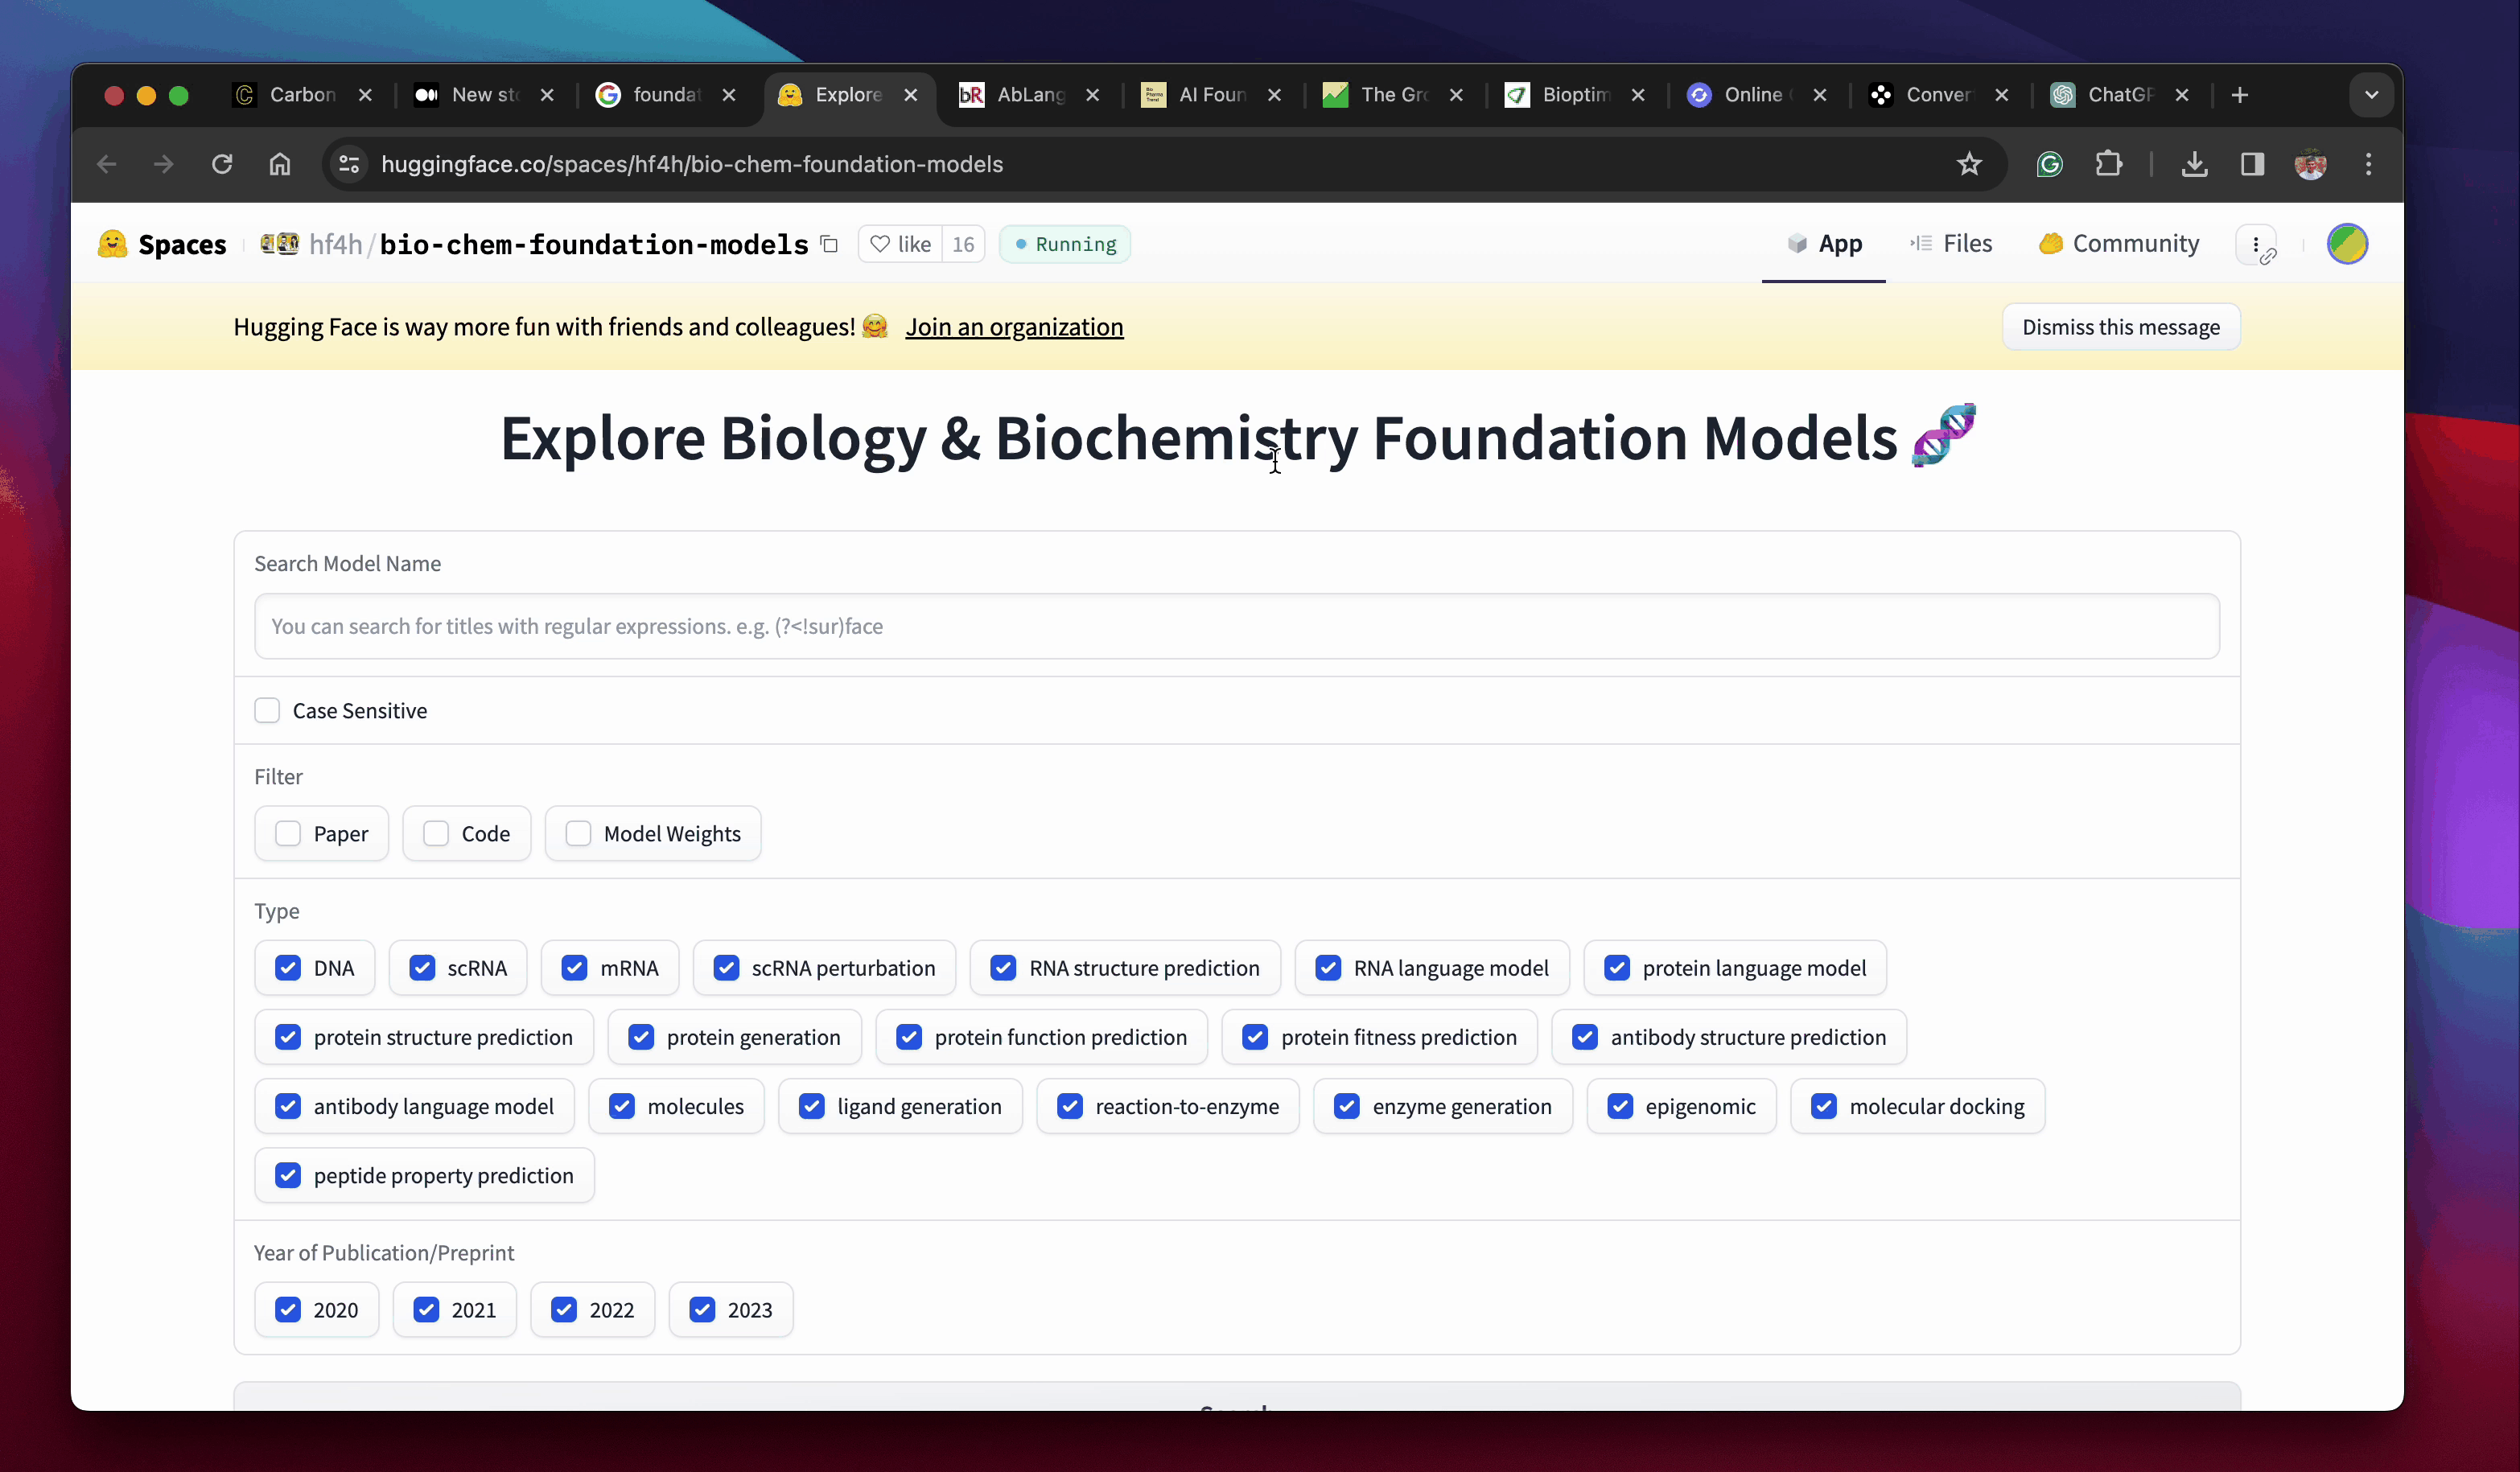Open the downloads icon in the toolbar
The height and width of the screenshot is (1472, 2520).
(2195, 164)
